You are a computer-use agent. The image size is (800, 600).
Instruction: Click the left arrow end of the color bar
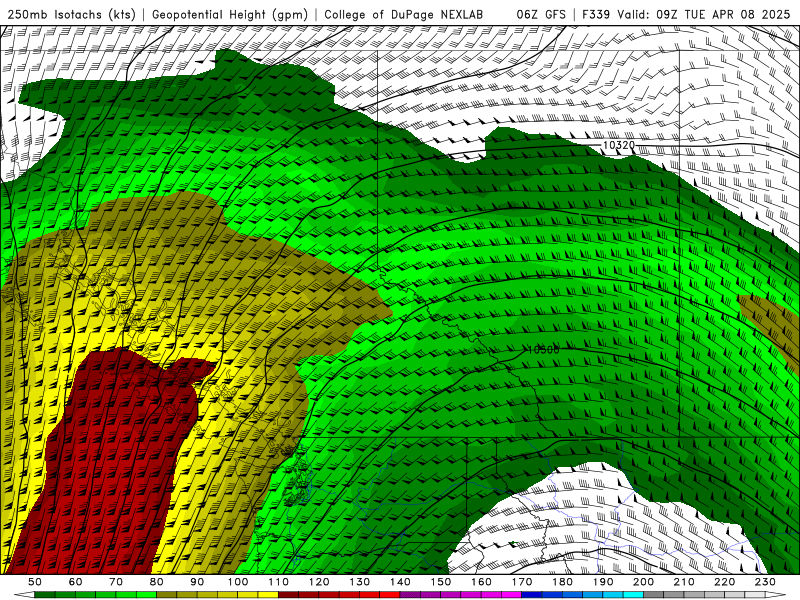pos(24,595)
